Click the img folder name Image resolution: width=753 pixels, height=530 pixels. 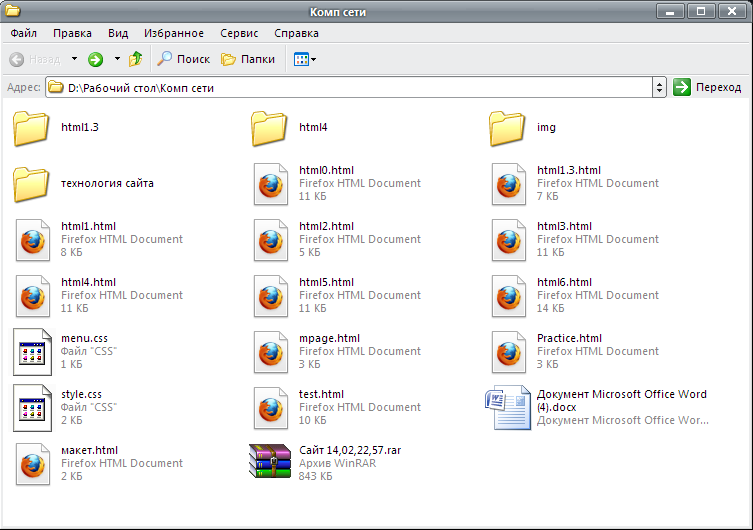tap(547, 127)
